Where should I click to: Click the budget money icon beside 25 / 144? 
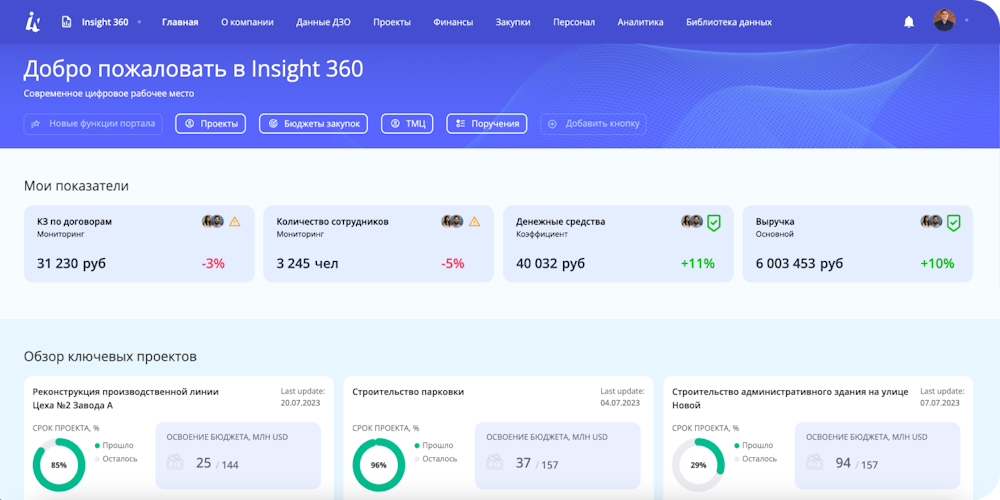(x=176, y=462)
